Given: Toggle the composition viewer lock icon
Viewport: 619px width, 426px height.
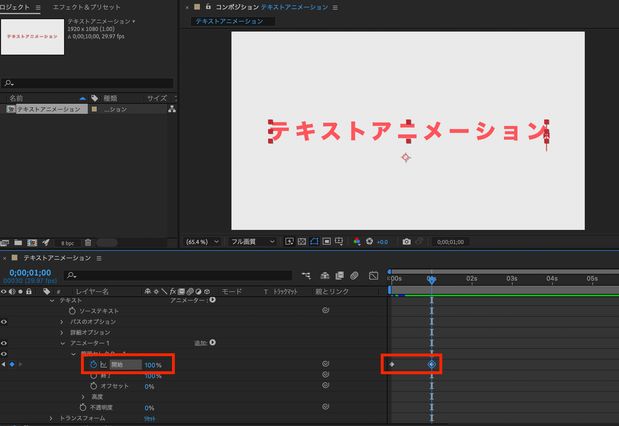Looking at the screenshot, I should pos(208,7).
